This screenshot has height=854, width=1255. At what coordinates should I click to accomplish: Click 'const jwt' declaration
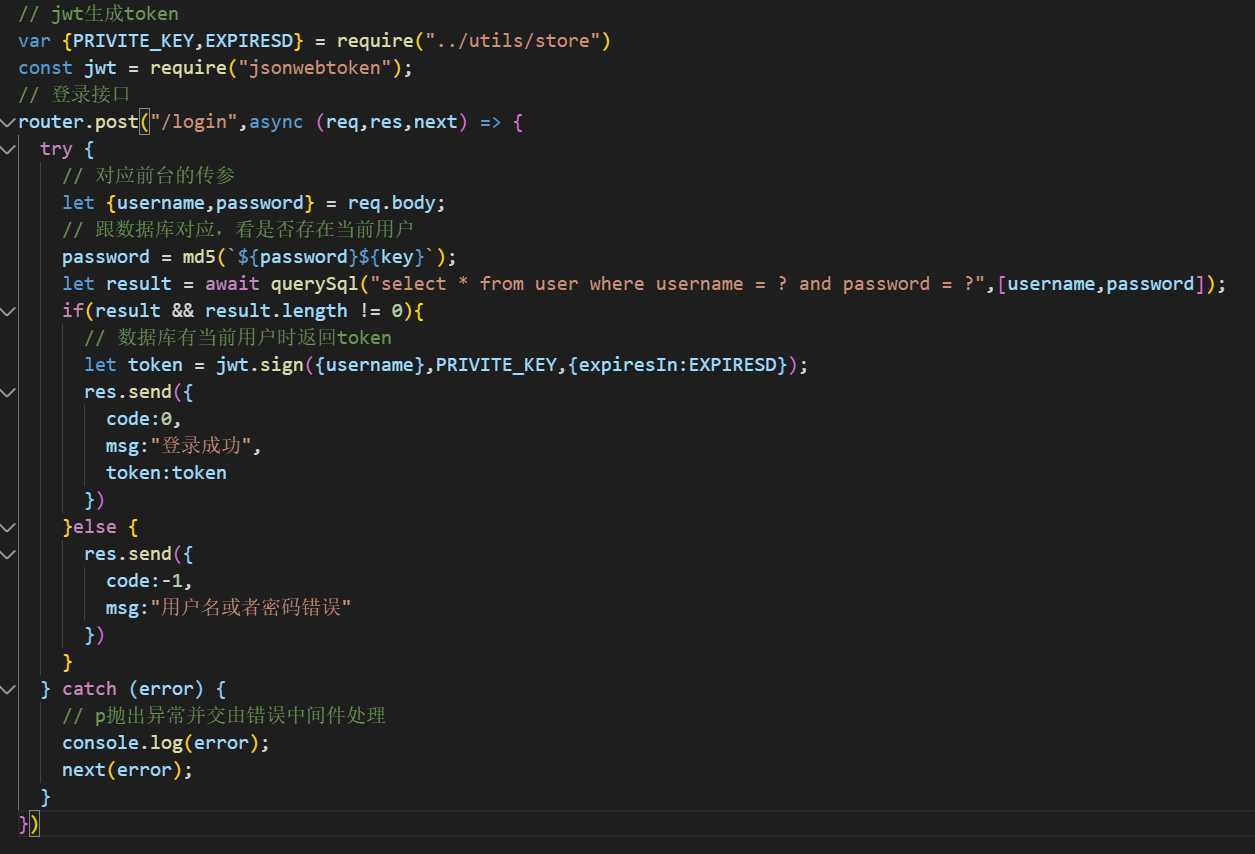pos(68,68)
